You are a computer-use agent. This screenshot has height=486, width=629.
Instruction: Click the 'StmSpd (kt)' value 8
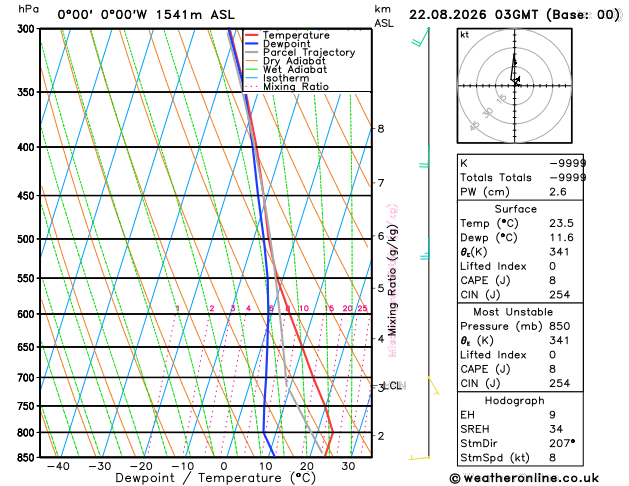pos(553,458)
